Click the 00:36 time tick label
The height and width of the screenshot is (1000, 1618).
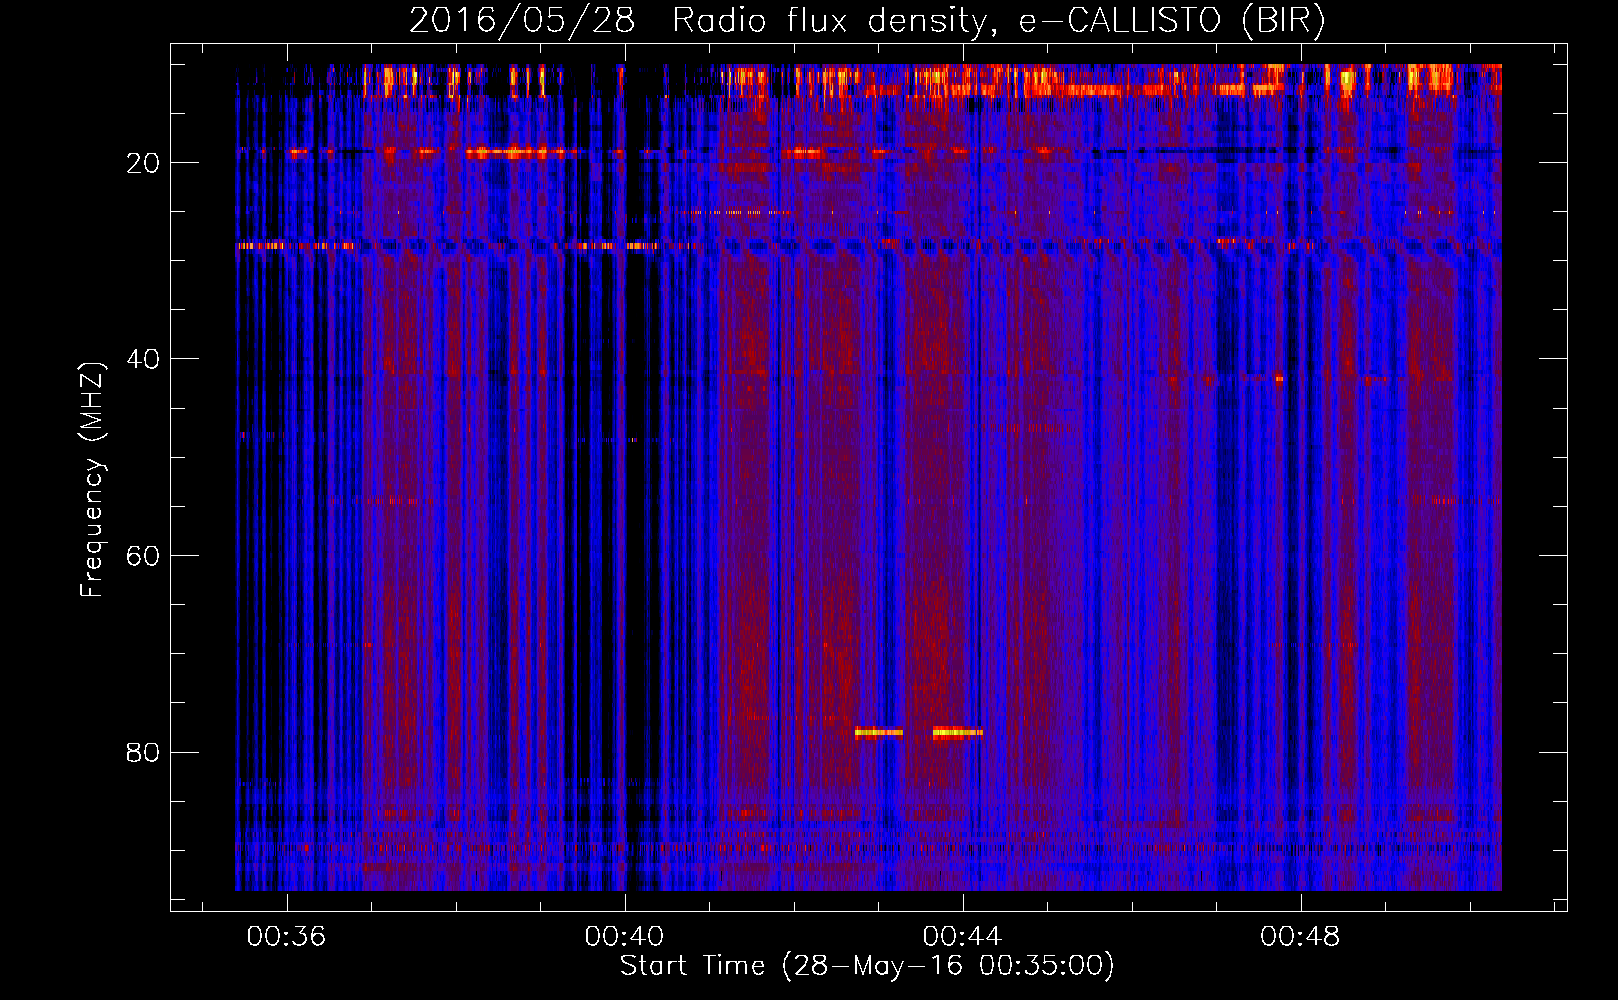287,937
